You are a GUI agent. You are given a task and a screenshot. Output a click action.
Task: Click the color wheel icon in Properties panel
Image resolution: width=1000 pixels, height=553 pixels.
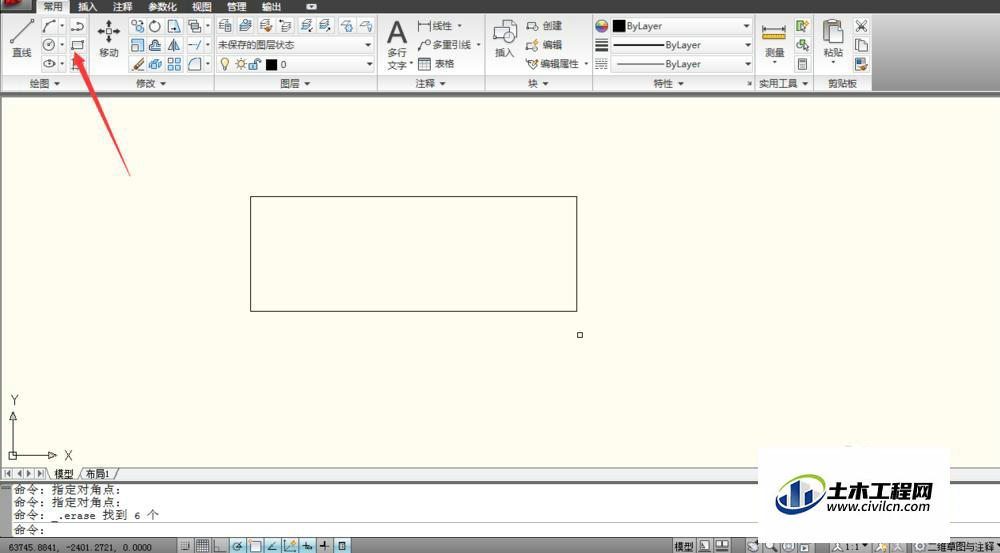pos(601,26)
